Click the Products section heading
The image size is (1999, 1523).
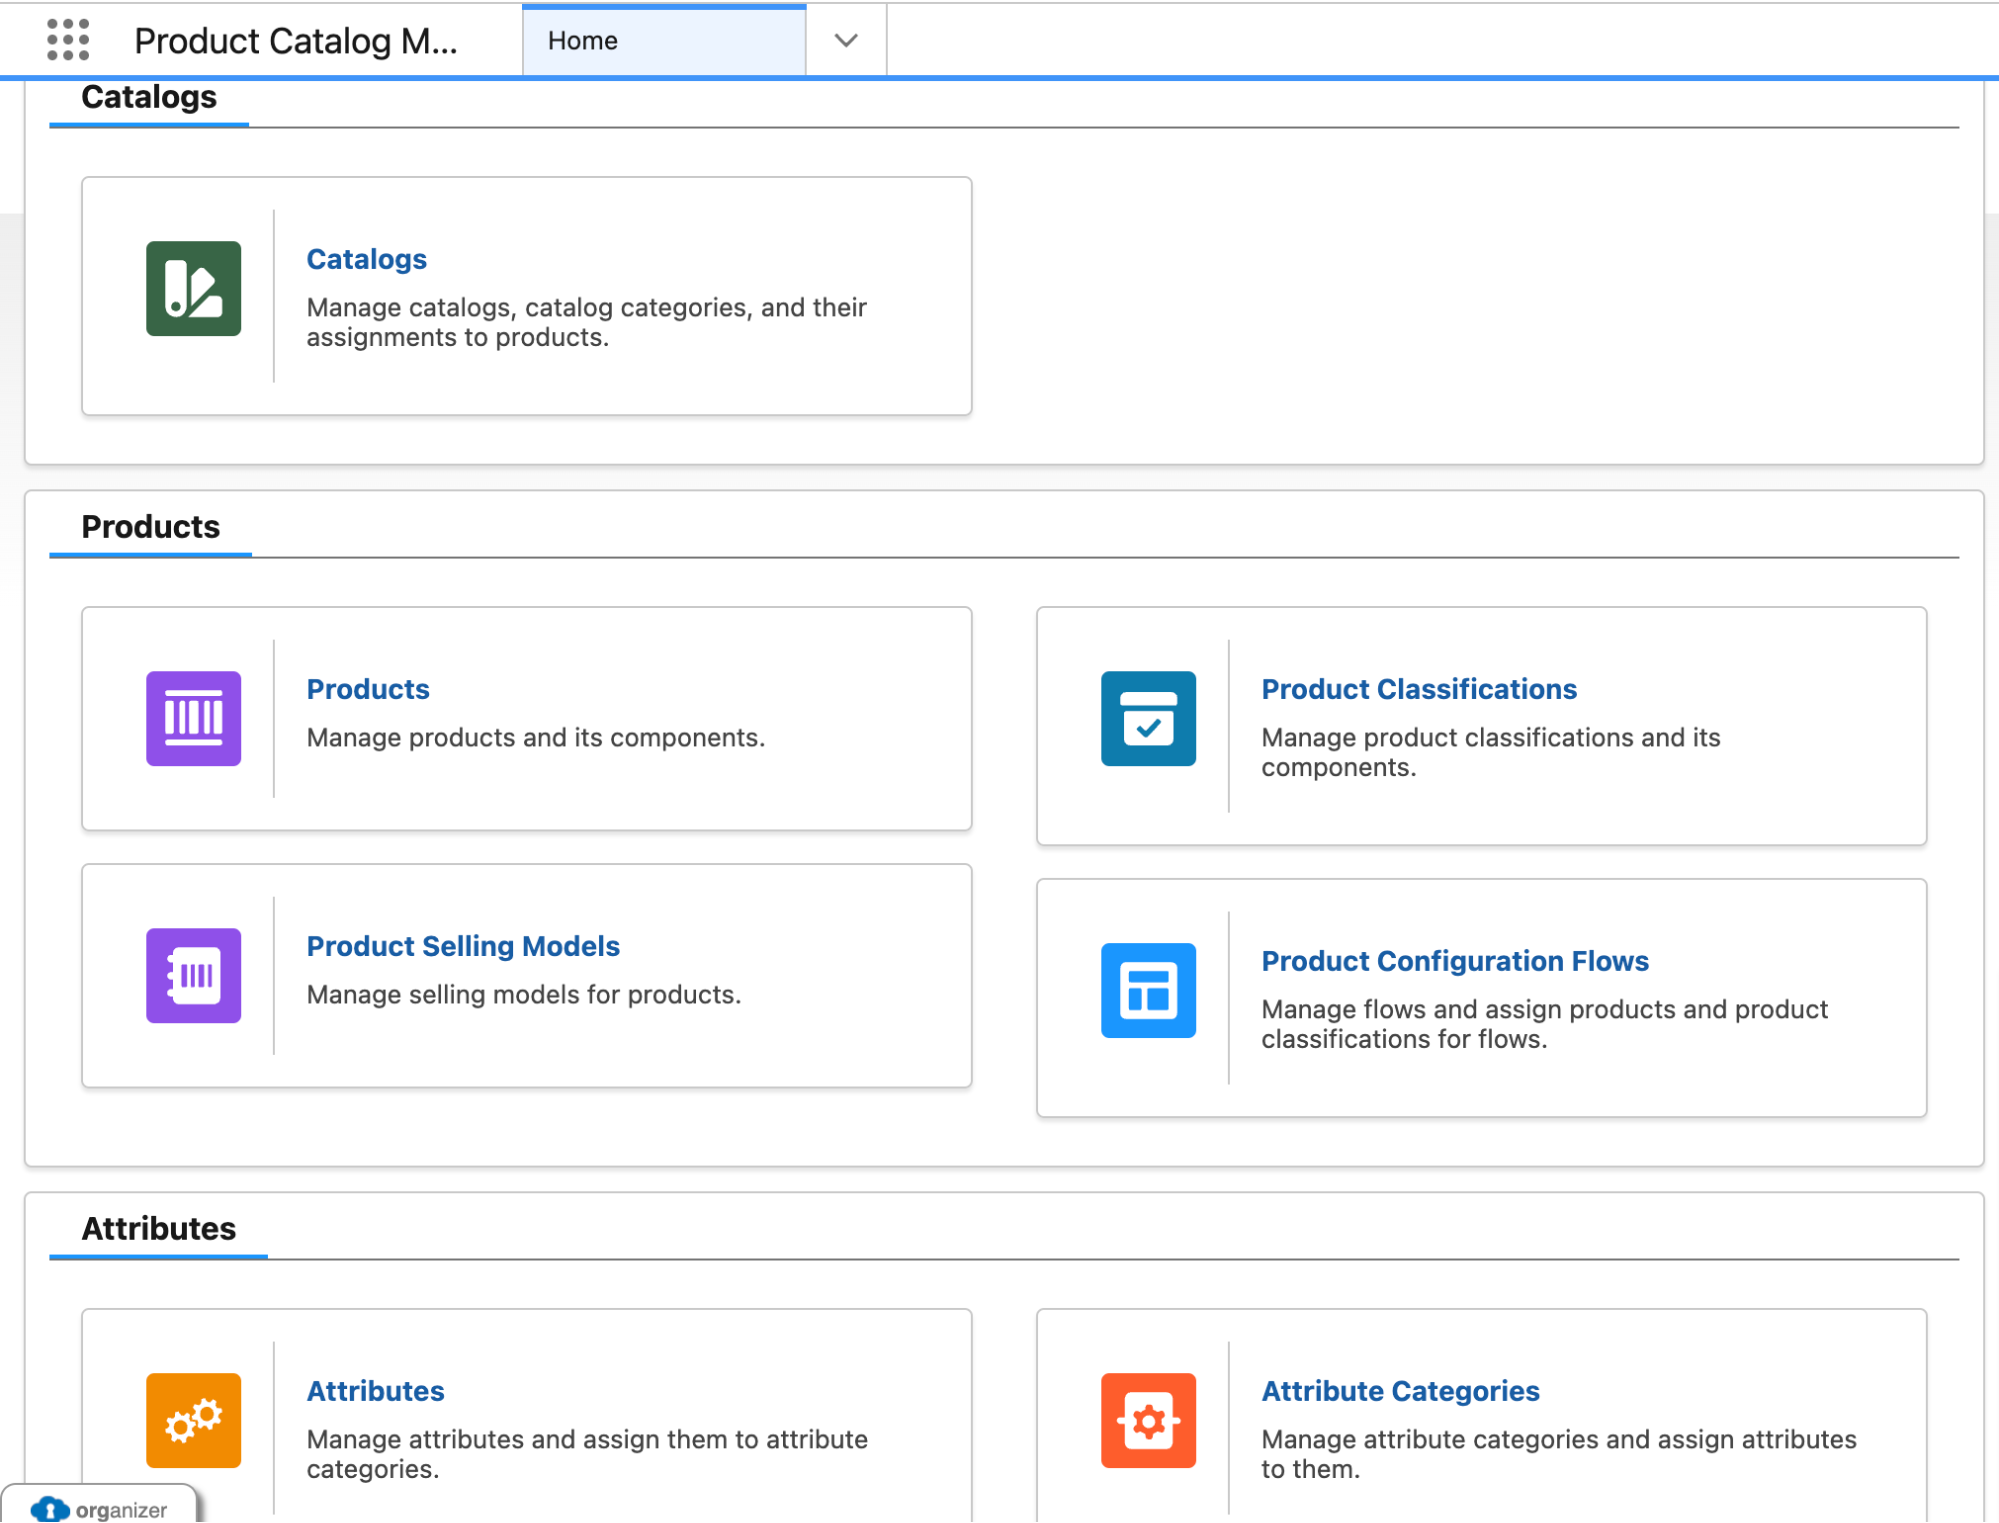click(x=151, y=527)
